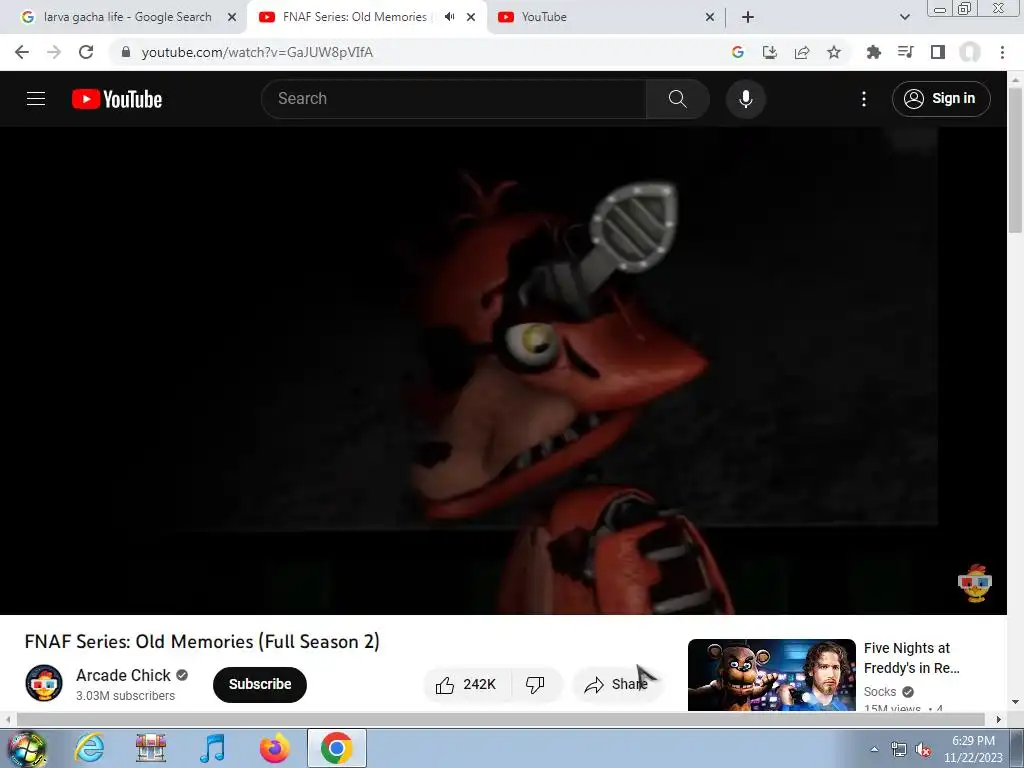The image size is (1024, 768).
Task: Open Arcade Chick channel avatar
Action: tap(44, 683)
